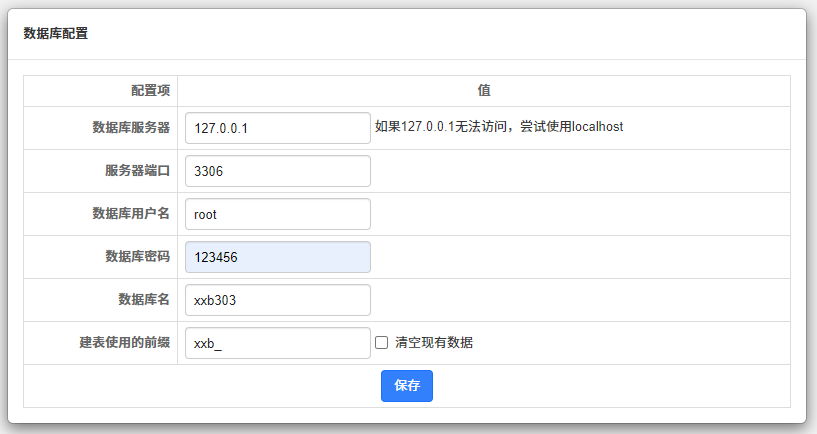Select the 数据库用户名 row label
Image resolution: width=817 pixels, height=434 pixels.
(131, 214)
